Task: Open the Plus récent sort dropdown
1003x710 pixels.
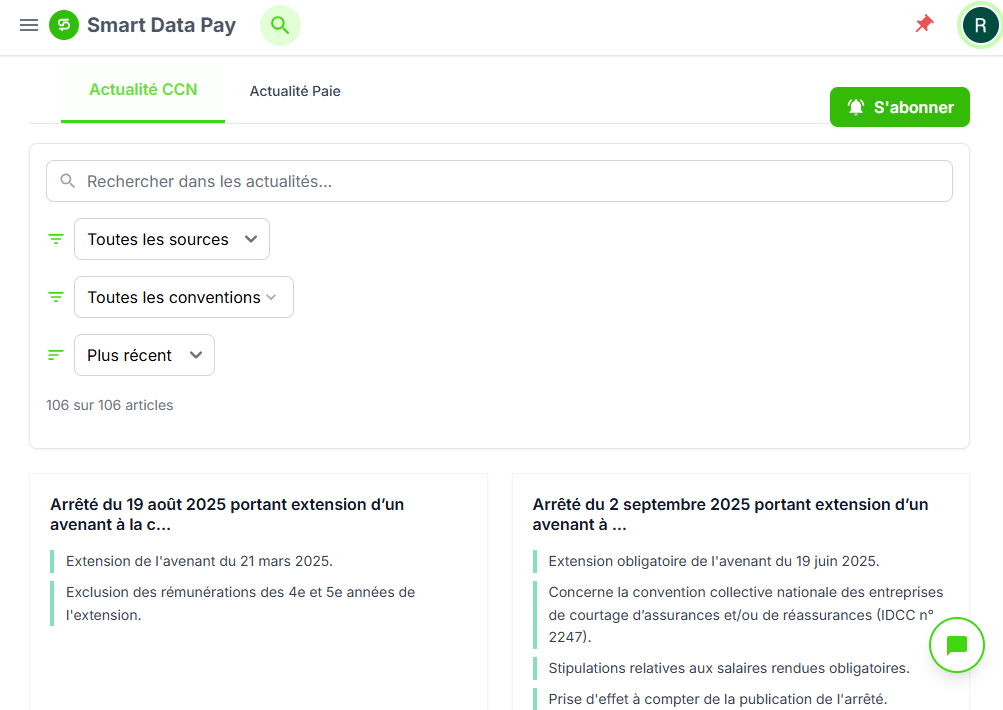Action: pyautogui.click(x=144, y=355)
